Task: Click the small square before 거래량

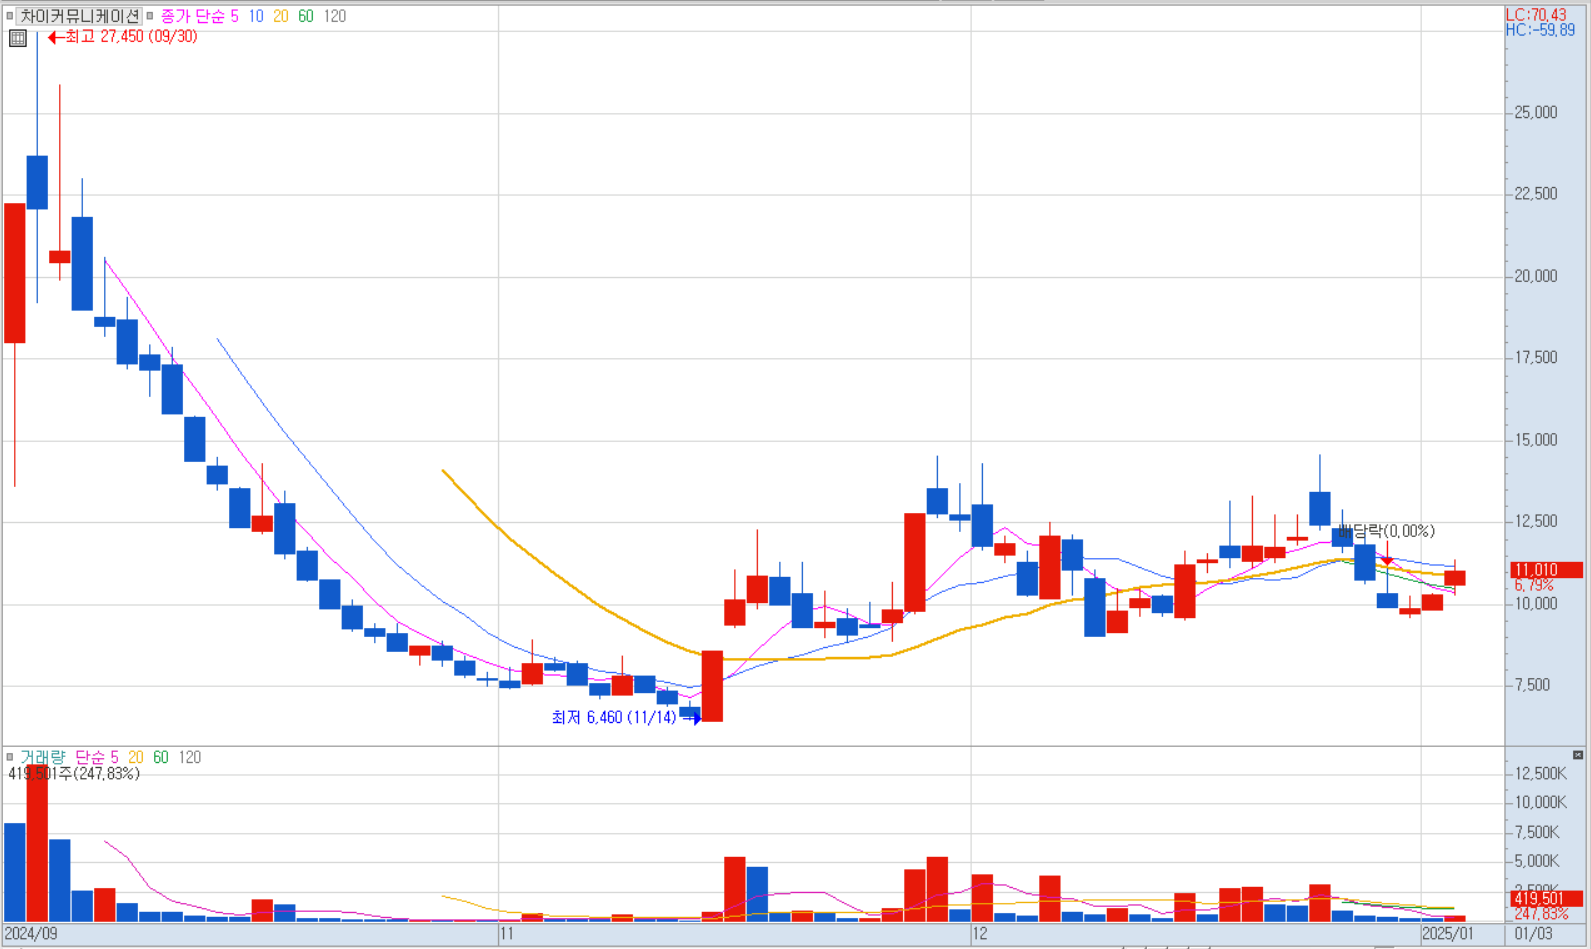Action: (x=10, y=757)
